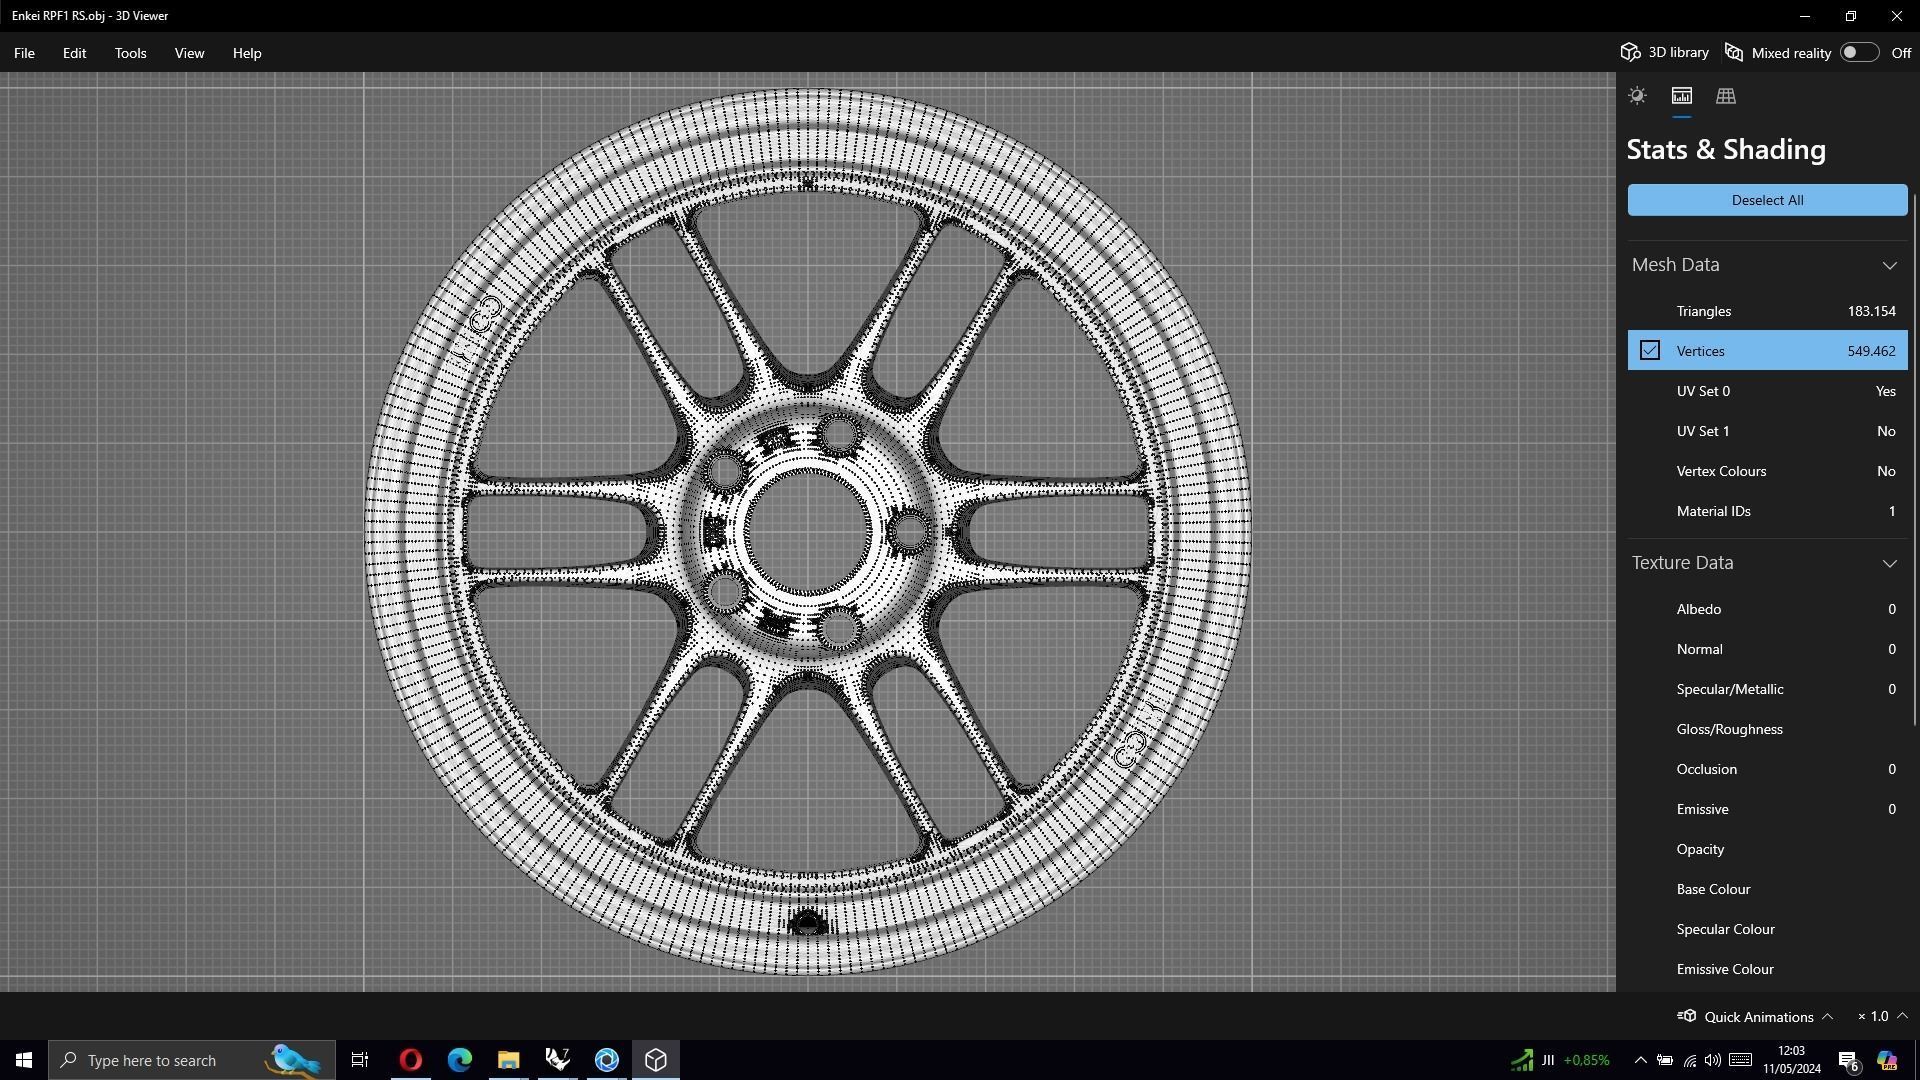Image resolution: width=1920 pixels, height=1080 pixels.
Task: Open the View menu
Action: coord(189,53)
